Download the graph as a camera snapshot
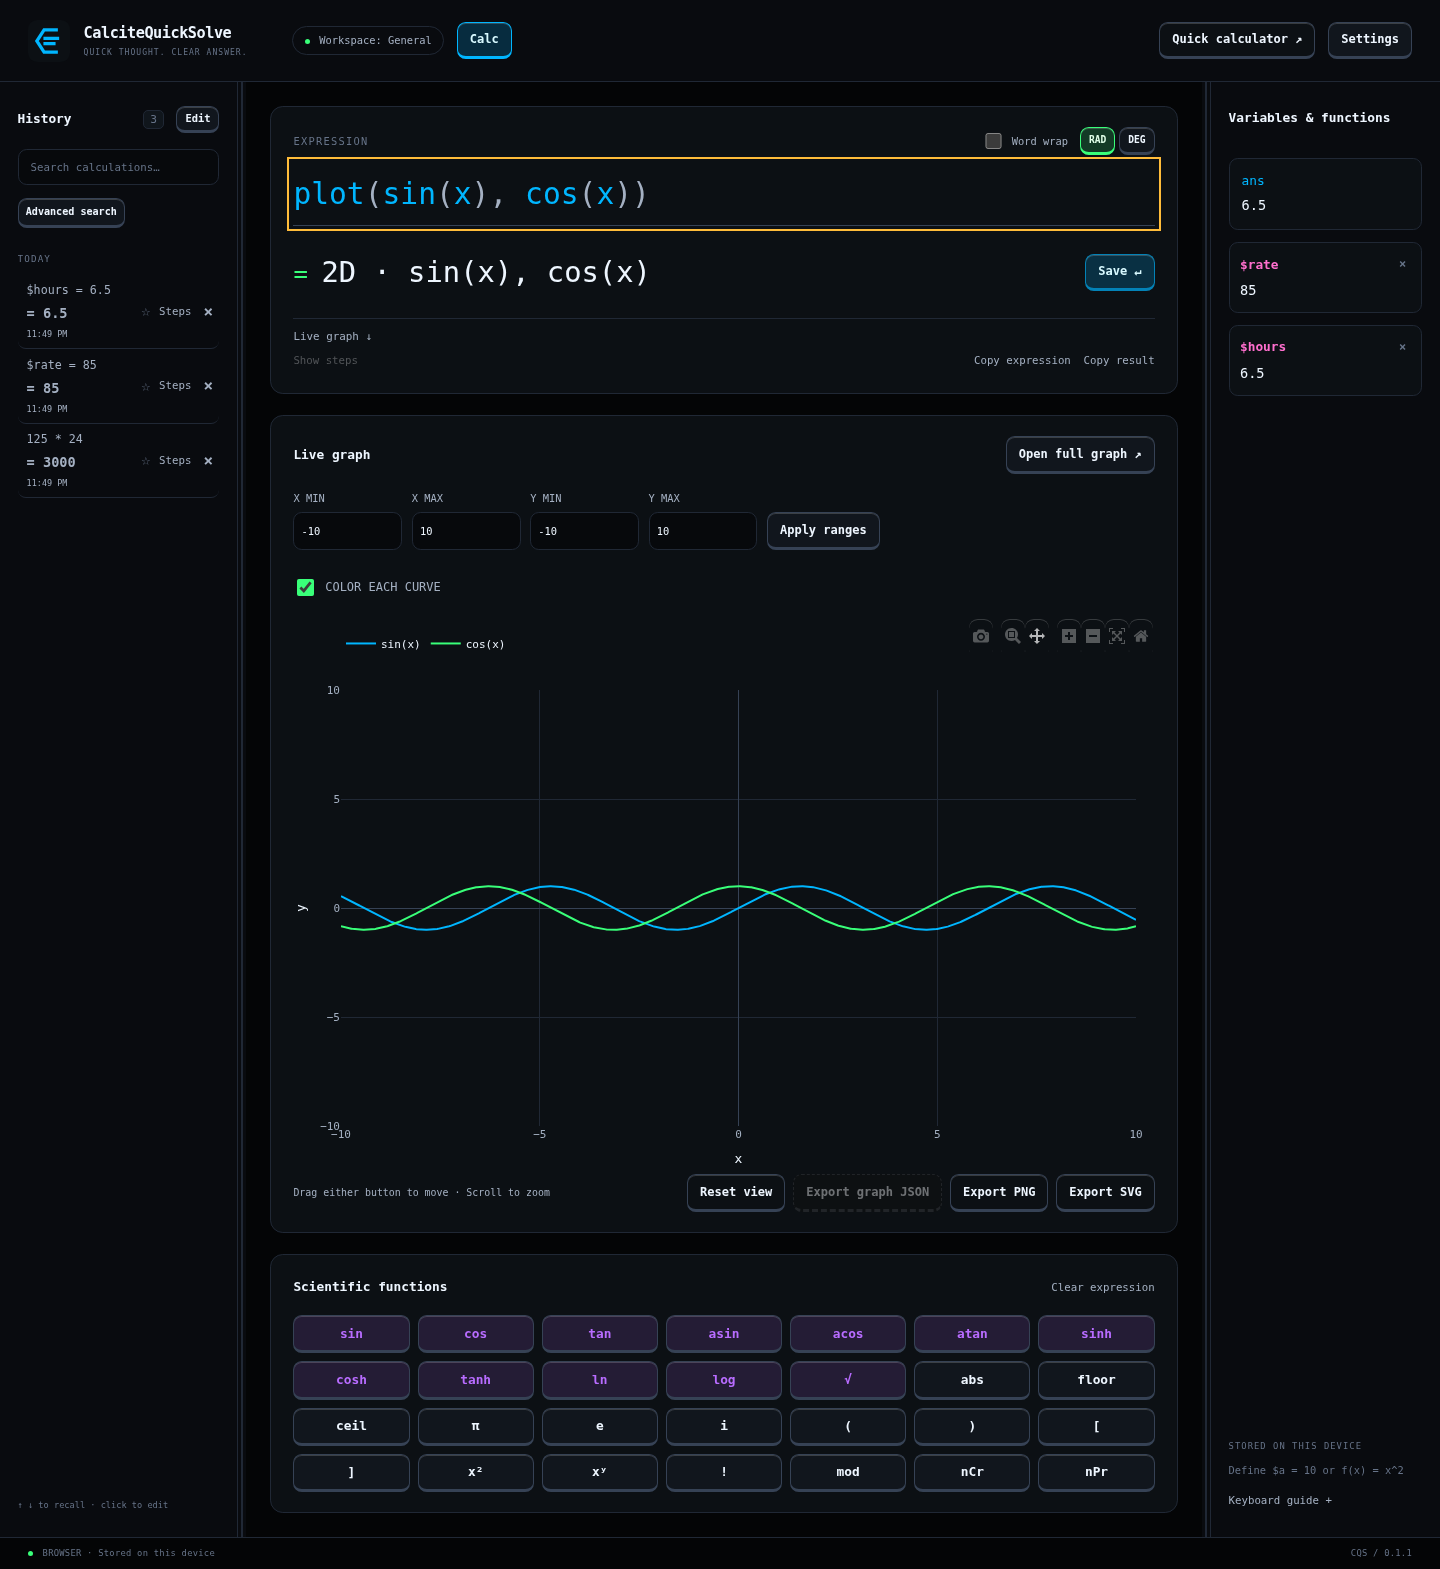Image resolution: width=1440 pixels, height=1569 pixels. coord(981,636)
